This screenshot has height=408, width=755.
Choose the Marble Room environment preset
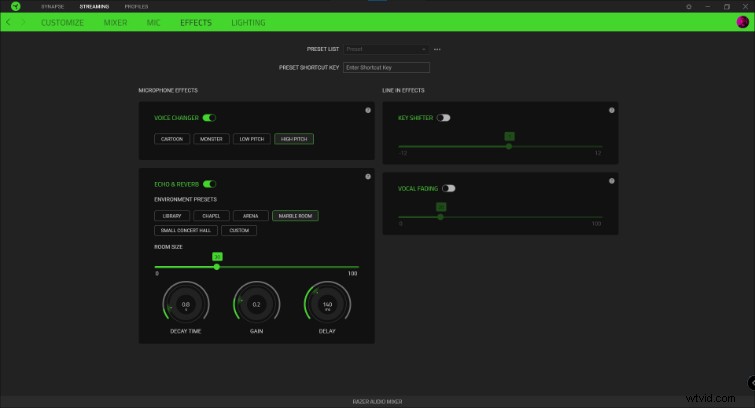pos(295,216)
